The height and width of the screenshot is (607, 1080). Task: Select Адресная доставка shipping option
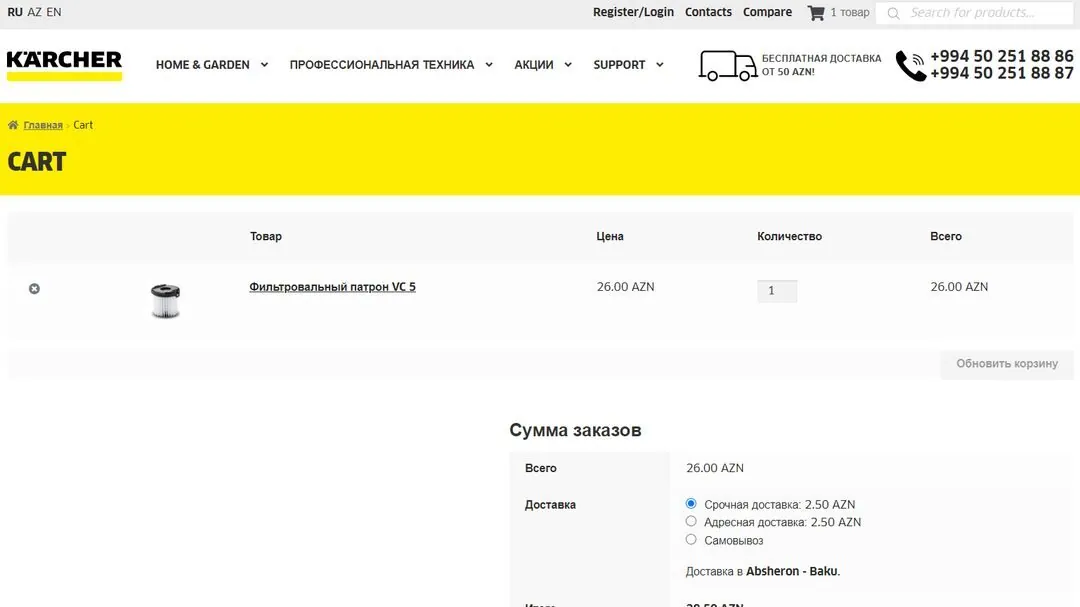point(691,522)
